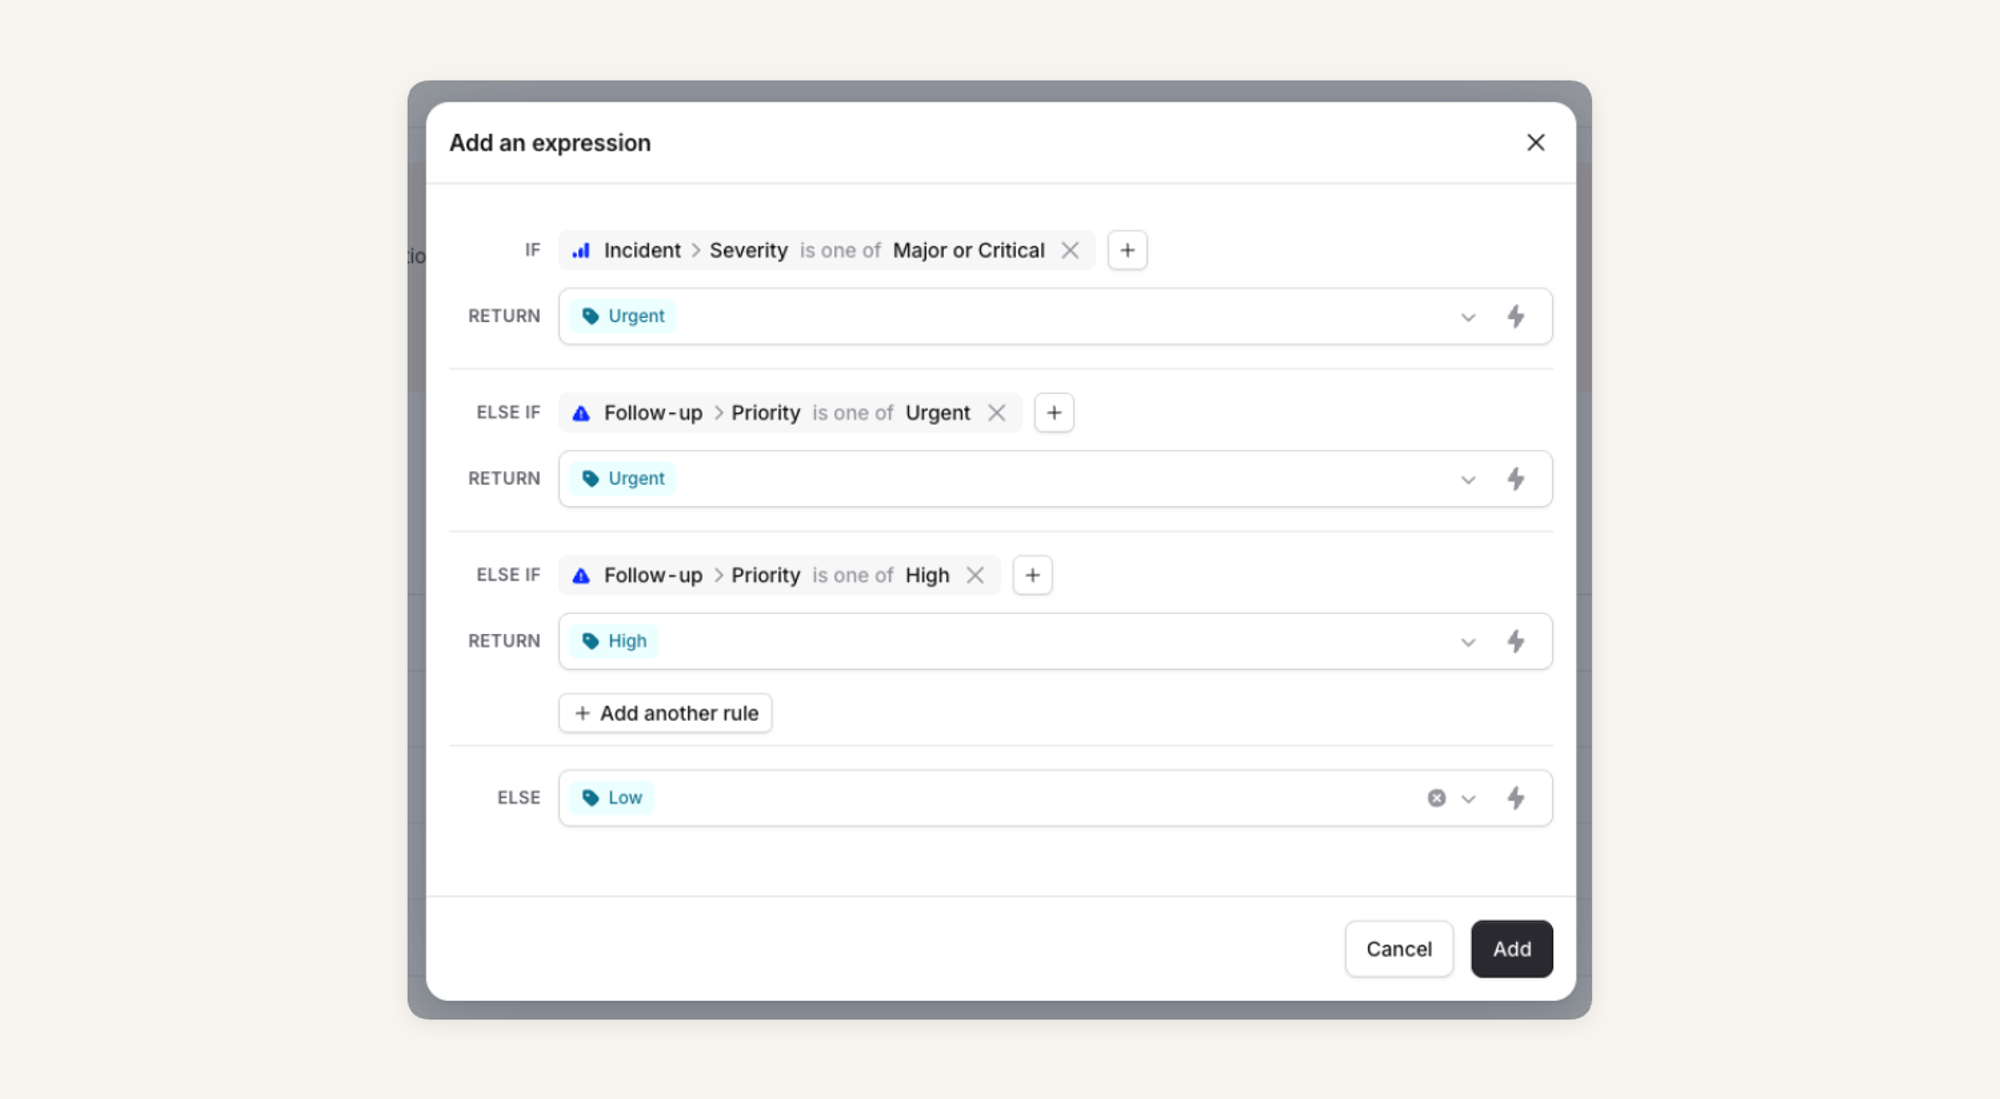Add condition to Incident Severity rule
The width and height of the screenshot is (2000, 1099).
[1127, 250]
